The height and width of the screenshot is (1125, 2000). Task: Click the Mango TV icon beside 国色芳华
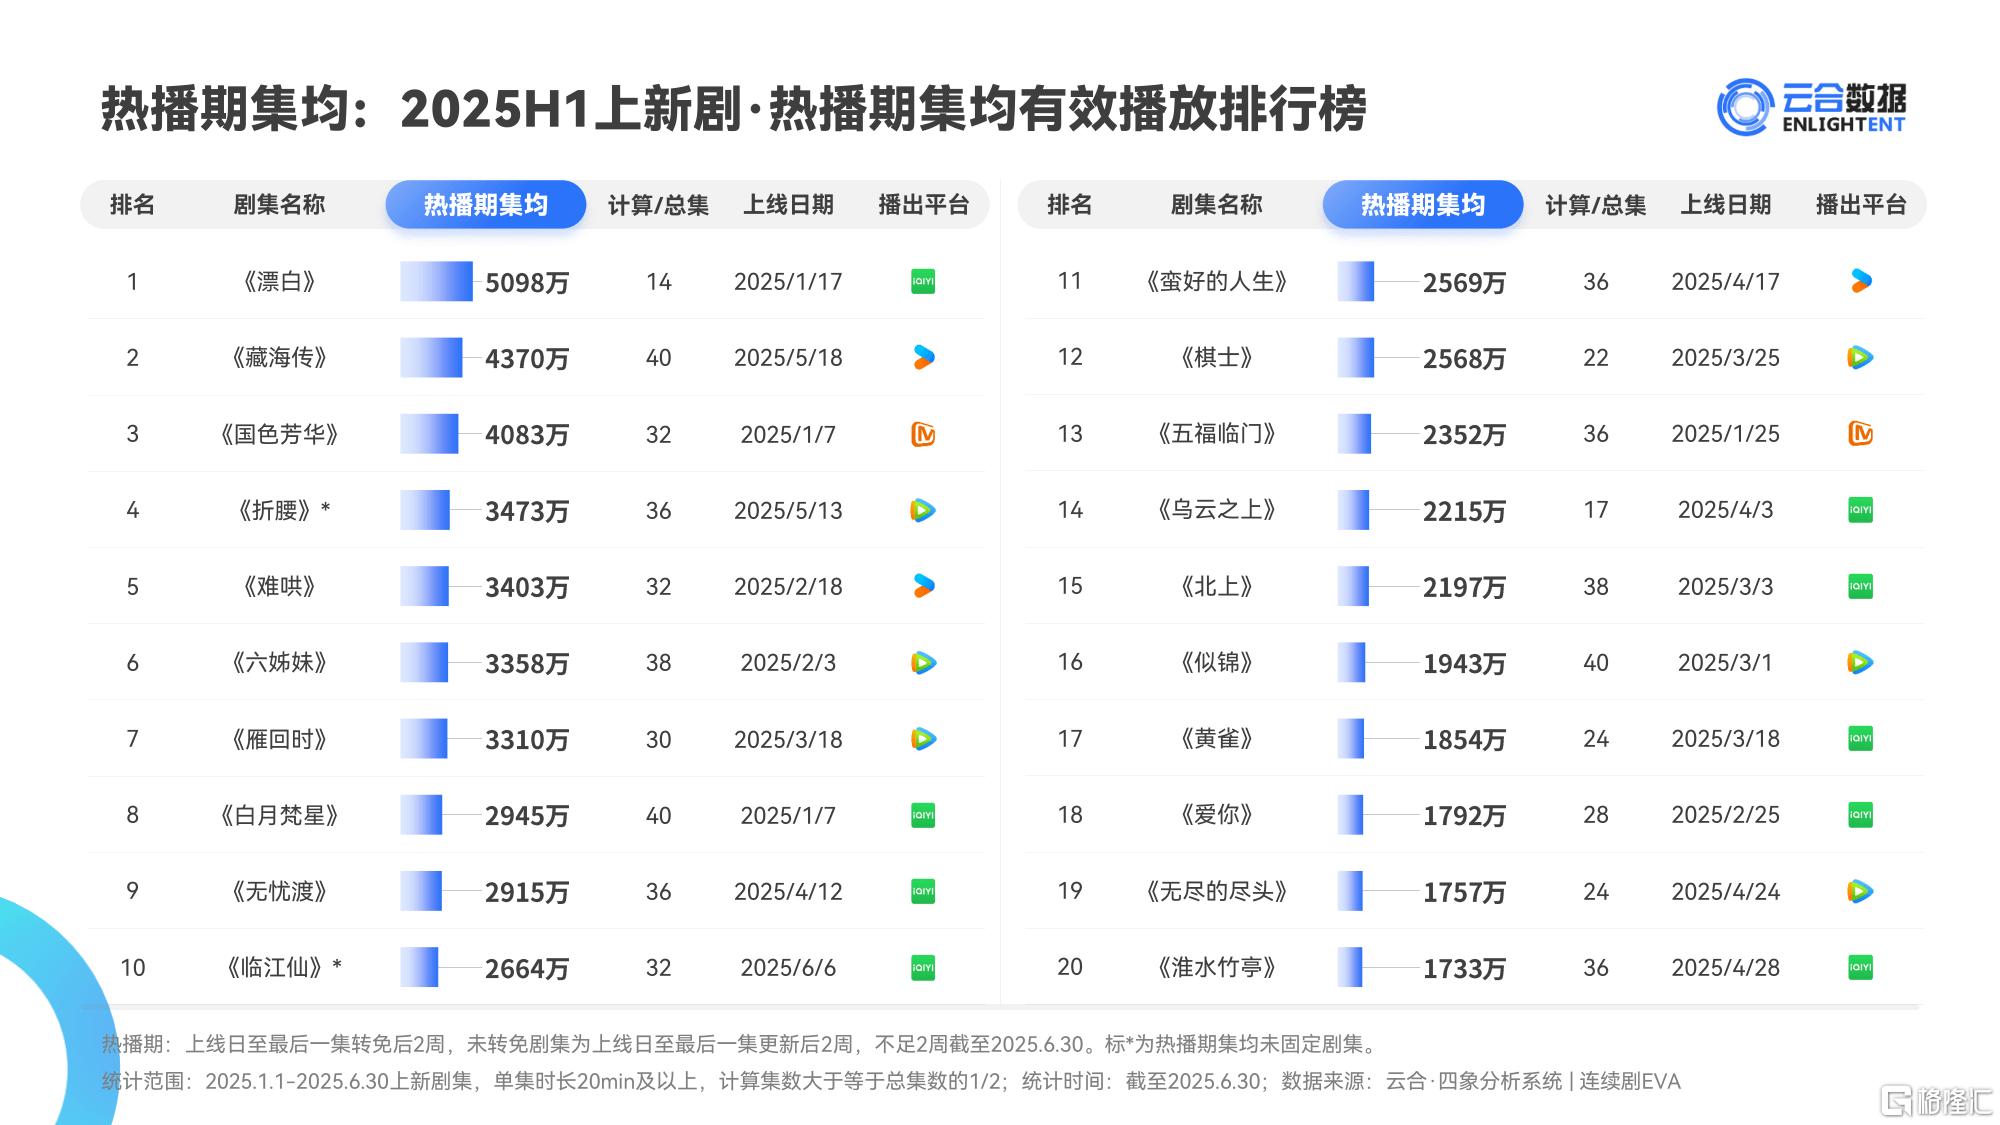click(923, 434)
